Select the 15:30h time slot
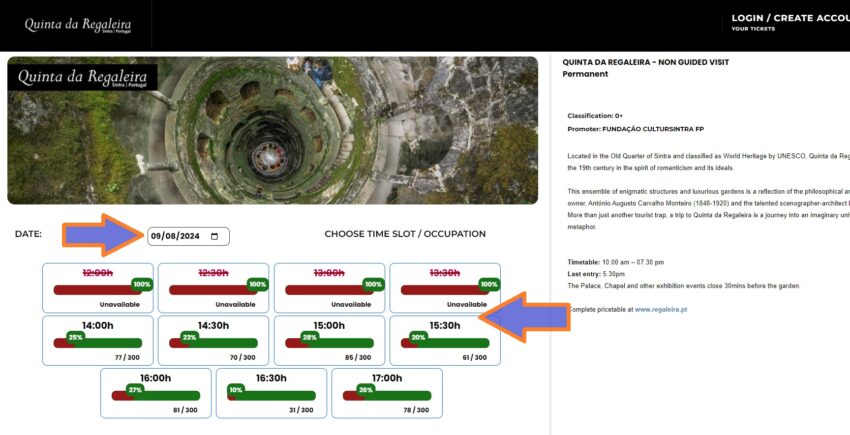This screenshot has height=435, width=850. coord(445,341)
